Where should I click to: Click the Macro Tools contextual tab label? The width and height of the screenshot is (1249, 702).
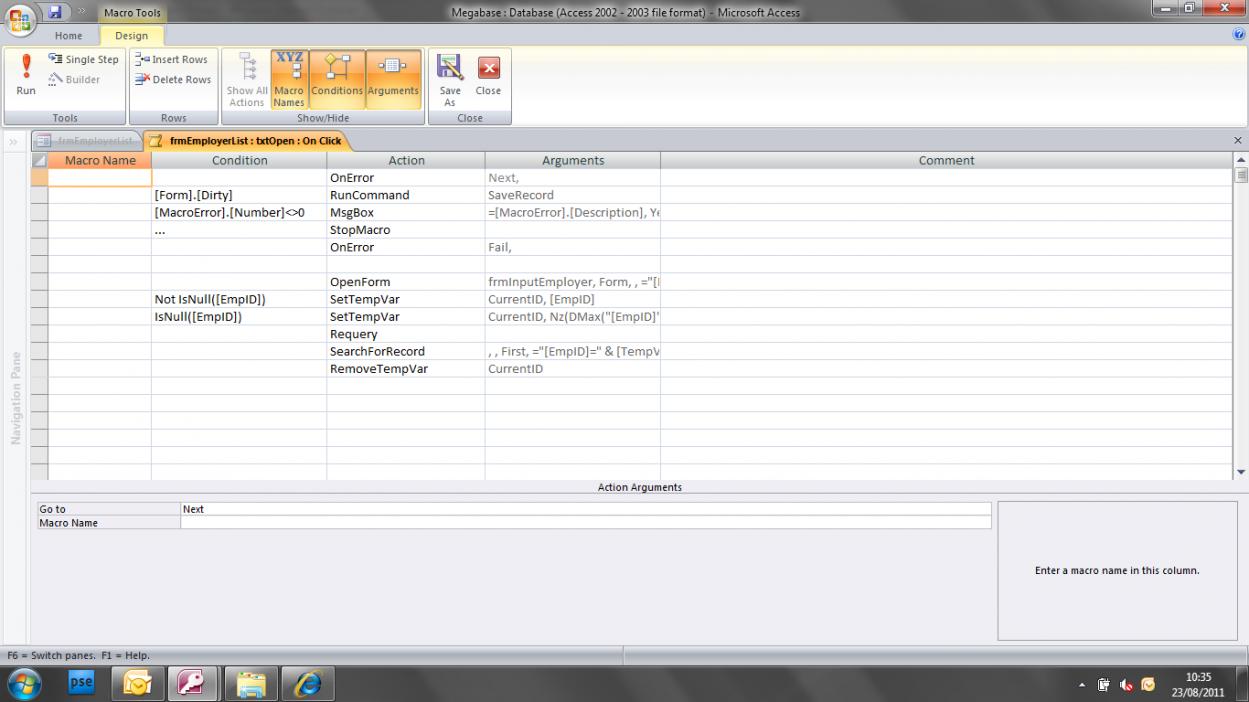[x=132, y=12]
